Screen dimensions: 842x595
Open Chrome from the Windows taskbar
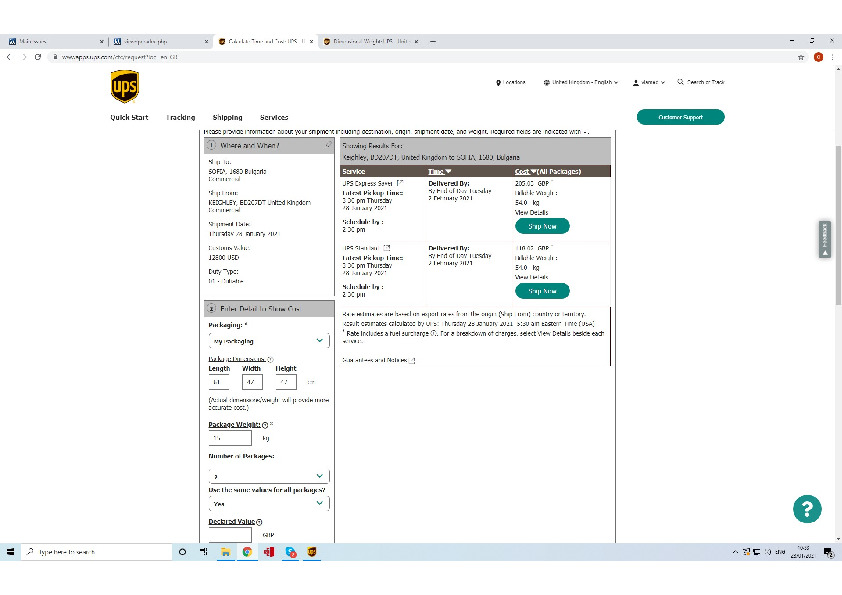tap(247, 551)
